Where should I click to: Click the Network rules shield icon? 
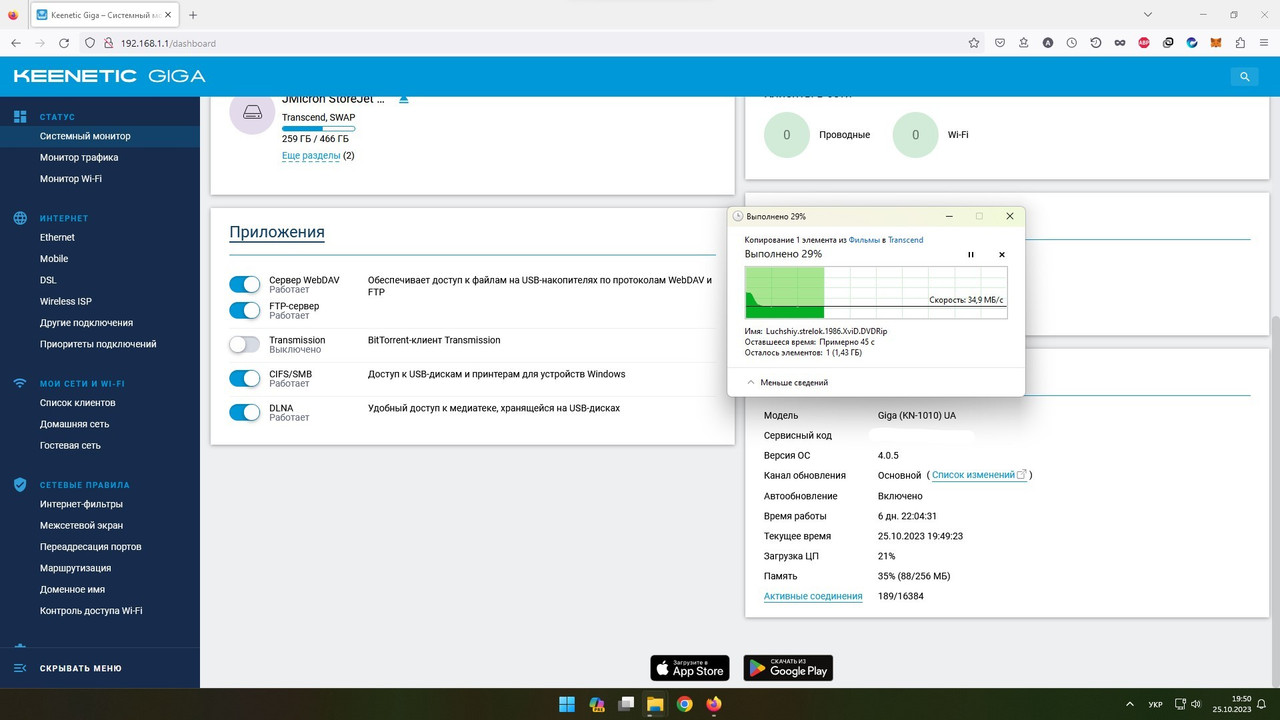coord(19,484)
